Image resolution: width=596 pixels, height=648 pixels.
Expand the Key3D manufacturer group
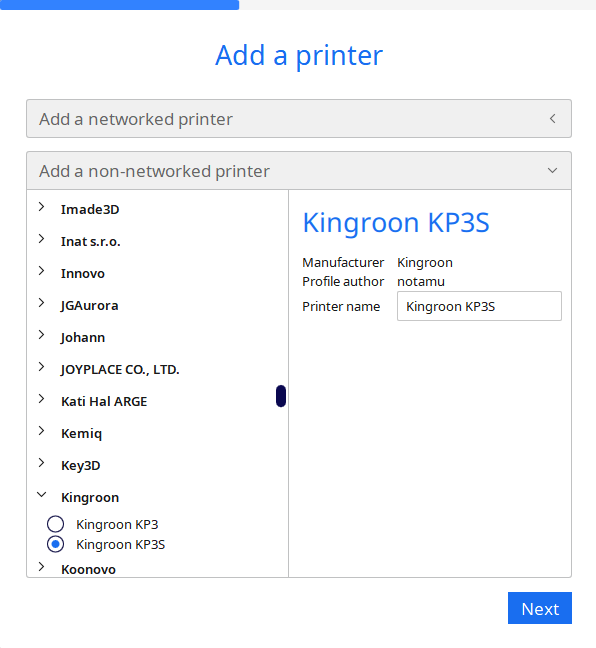click(41, 463)
